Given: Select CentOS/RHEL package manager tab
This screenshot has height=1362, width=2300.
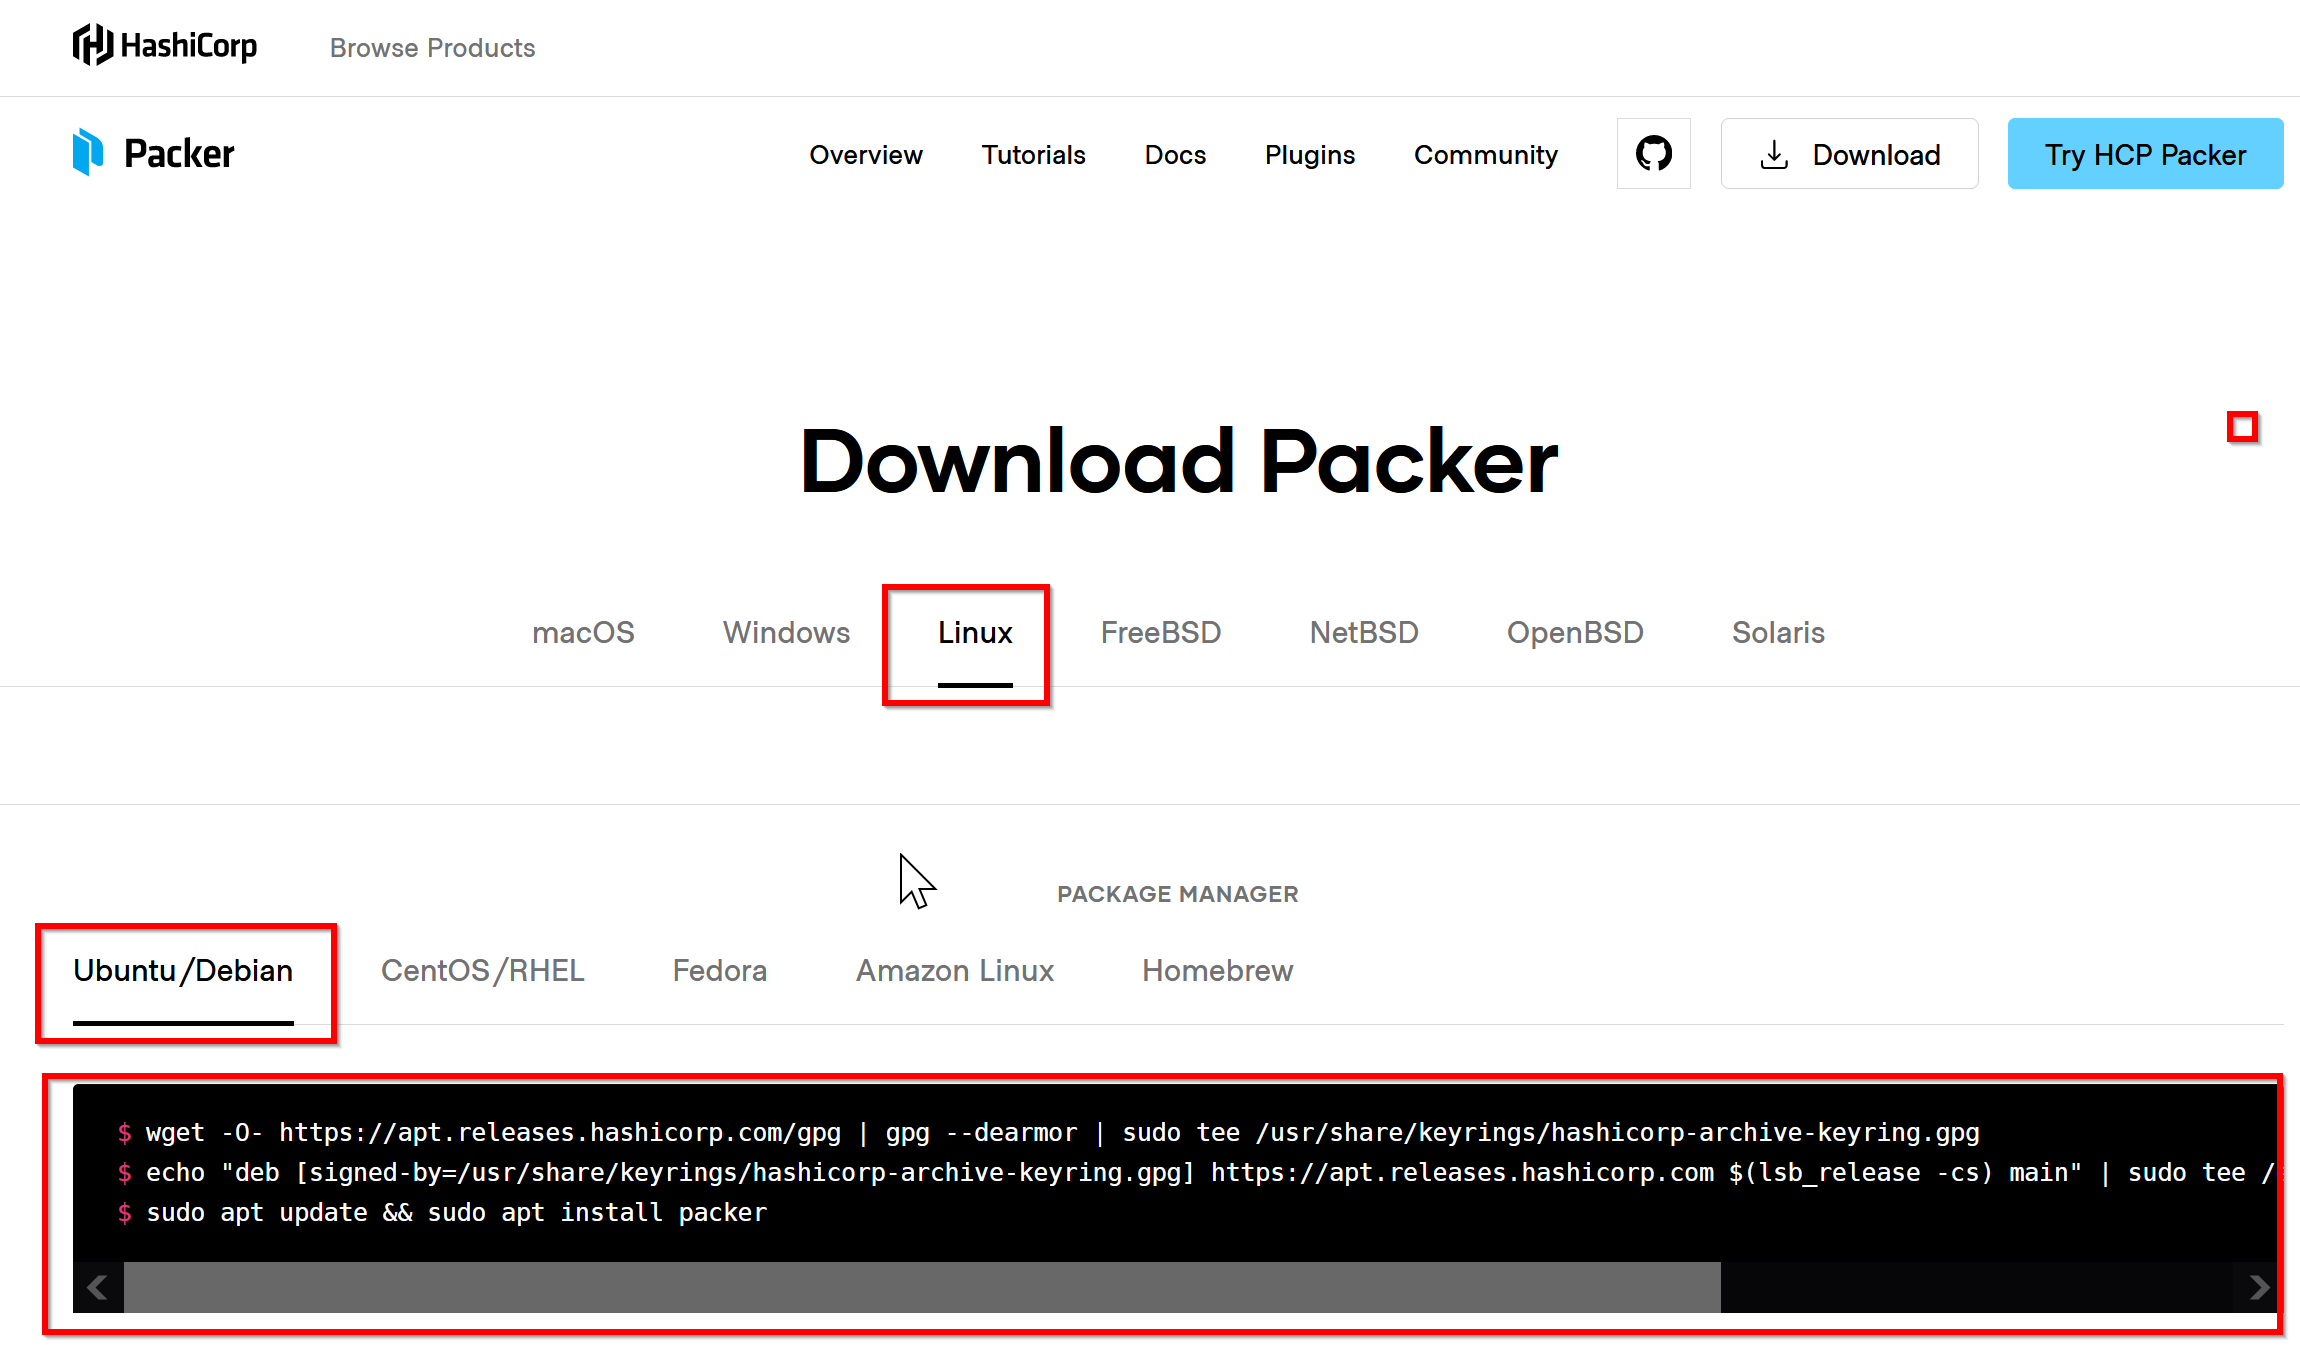Looking at the screenshot, I should pos(482,971).
